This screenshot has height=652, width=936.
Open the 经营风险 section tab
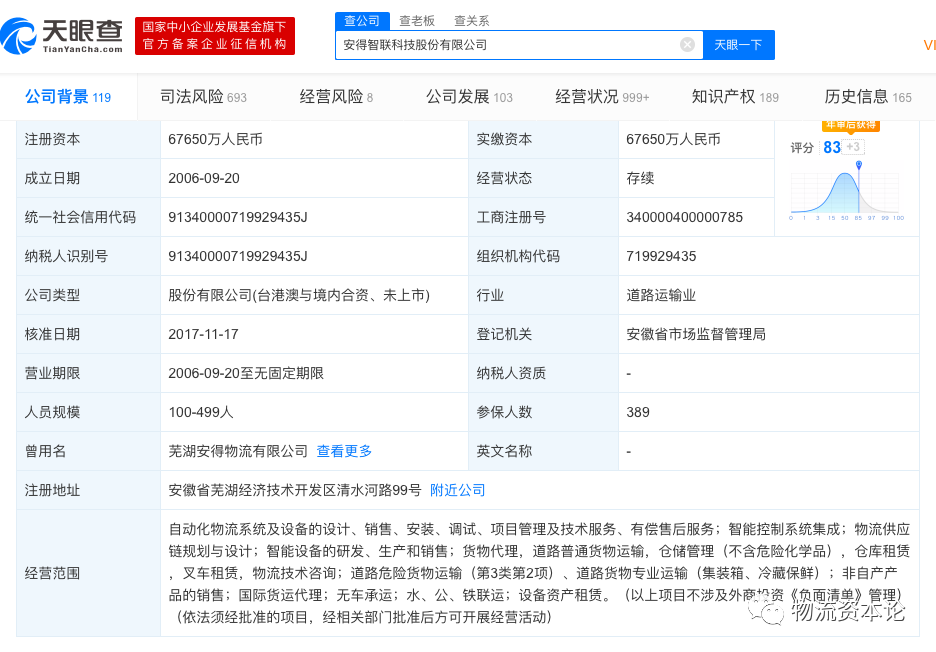[x=336, y=97]
